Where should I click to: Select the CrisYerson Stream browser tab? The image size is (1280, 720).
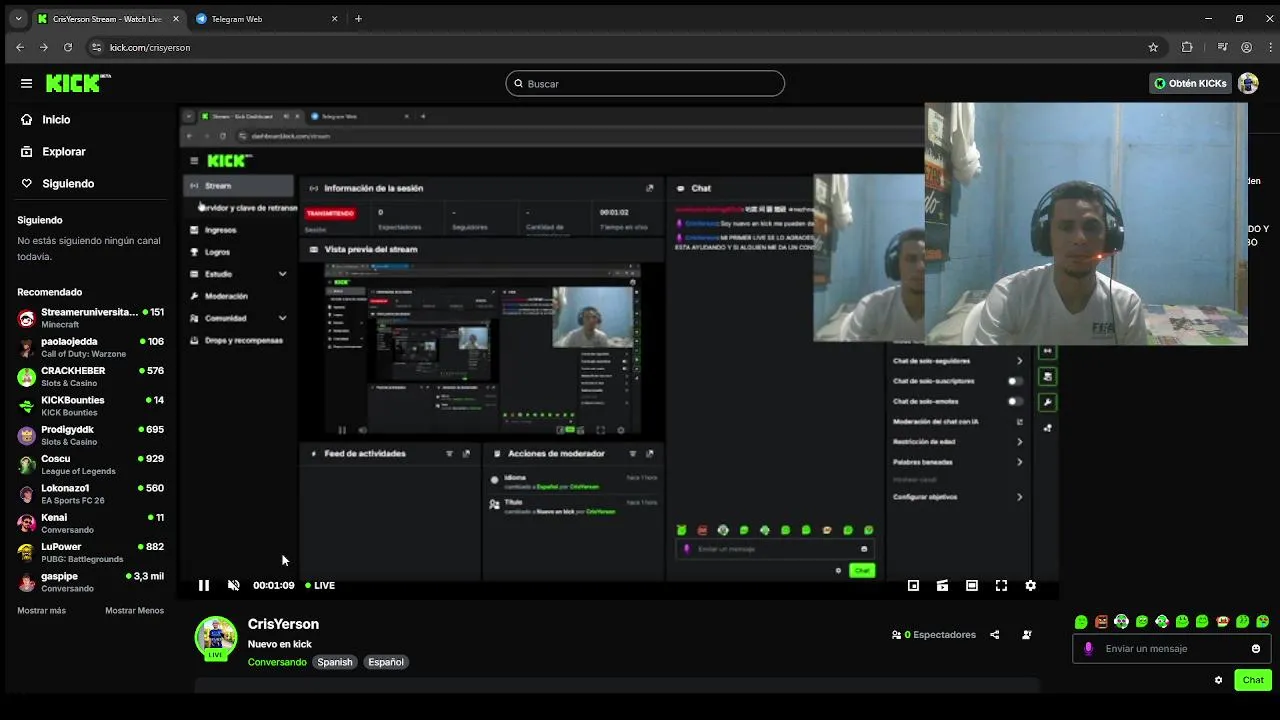tap(106, 18)
